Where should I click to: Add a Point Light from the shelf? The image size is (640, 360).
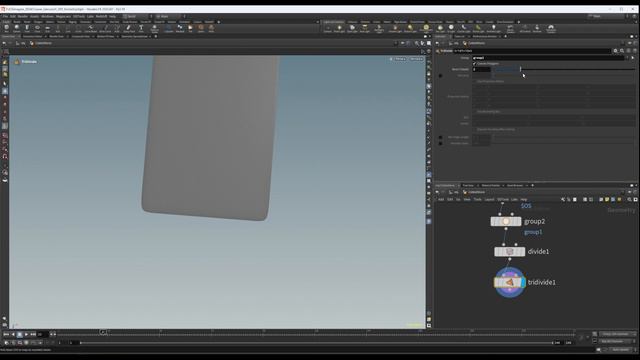(x=339, y=28)
